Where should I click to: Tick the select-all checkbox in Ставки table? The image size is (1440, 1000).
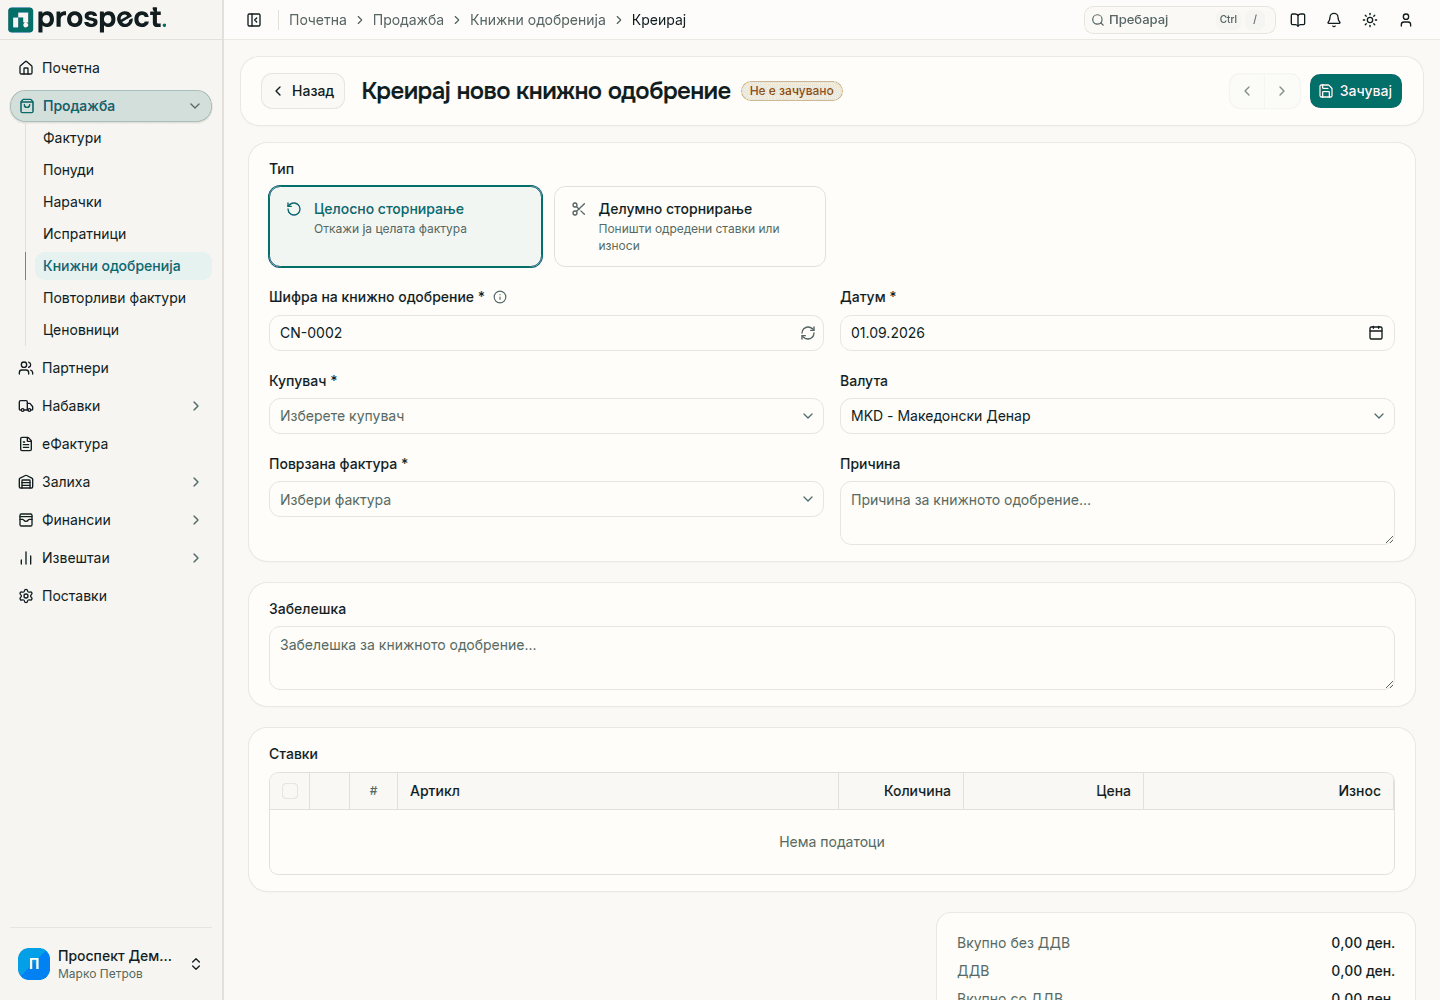290,791
